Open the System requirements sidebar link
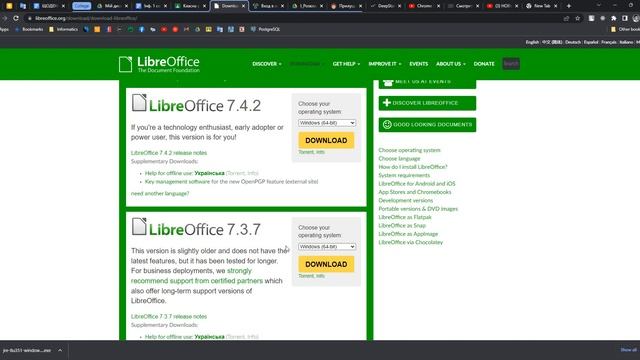The height and width of the screenshot is (360, 640). (x=404, y=175)
